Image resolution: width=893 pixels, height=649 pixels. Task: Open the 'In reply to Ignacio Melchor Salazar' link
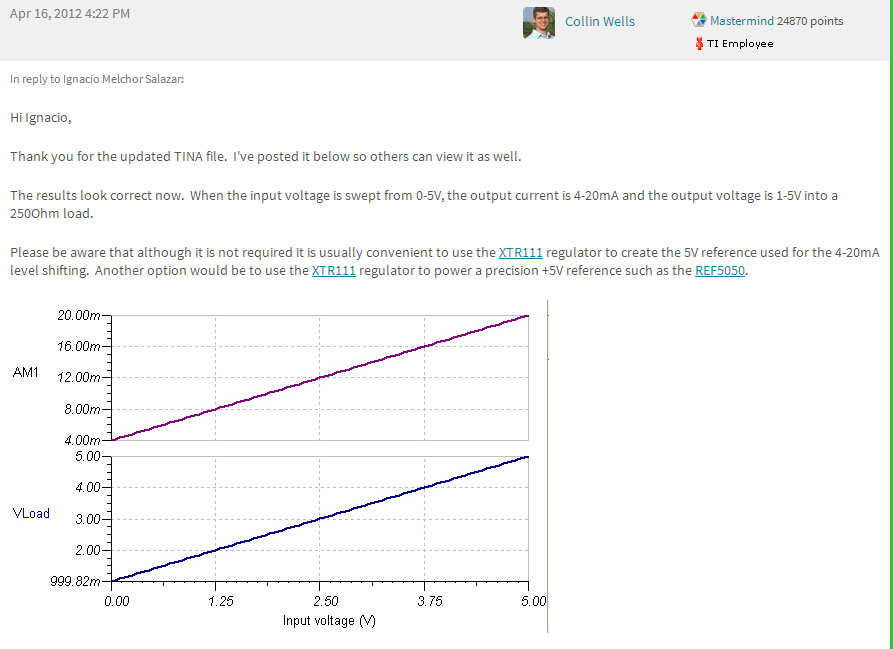pyautogui.click(x=97, y=79)
